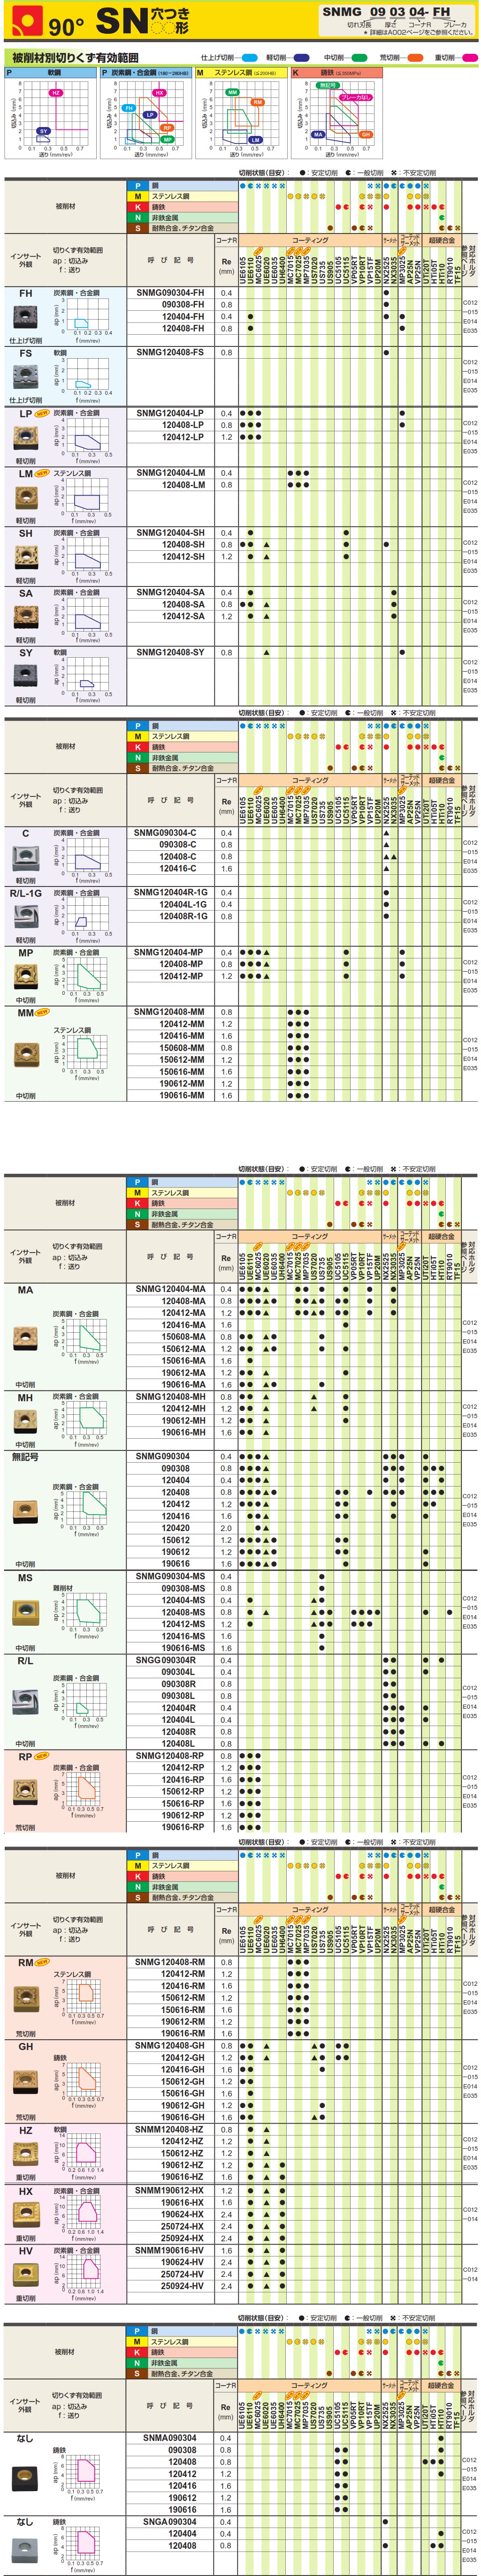
Task: Select part number SNMG120408-SY
Action: click(x=170, y=653)
